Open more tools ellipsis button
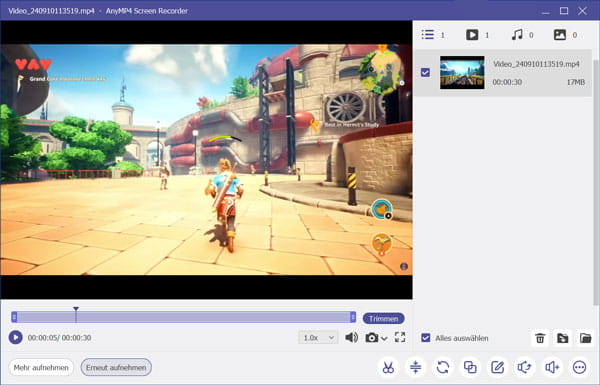This screenshot has height=385, width=600. [579, 367]
